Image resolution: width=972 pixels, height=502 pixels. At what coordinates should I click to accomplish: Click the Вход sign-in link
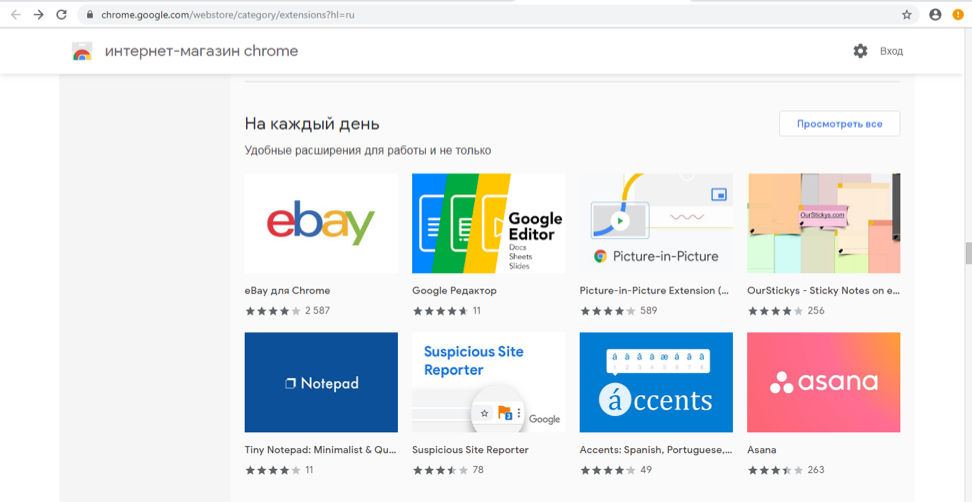[891, 51]
